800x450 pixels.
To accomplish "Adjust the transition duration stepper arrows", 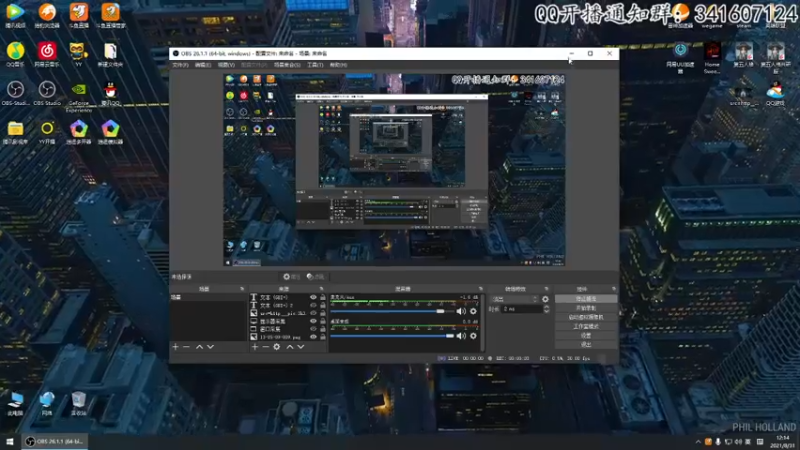I will [x=546, y=309].
